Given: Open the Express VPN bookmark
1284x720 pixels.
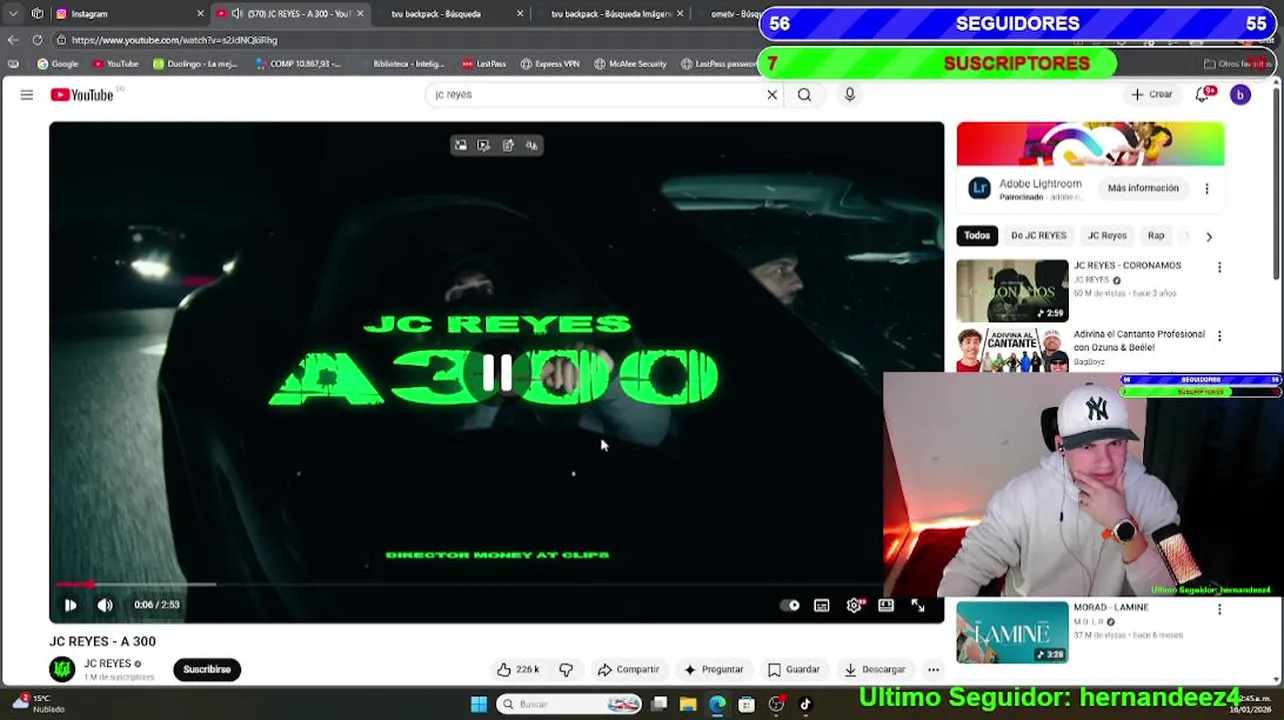Looking at the screenshot, I should click(550, 64).
